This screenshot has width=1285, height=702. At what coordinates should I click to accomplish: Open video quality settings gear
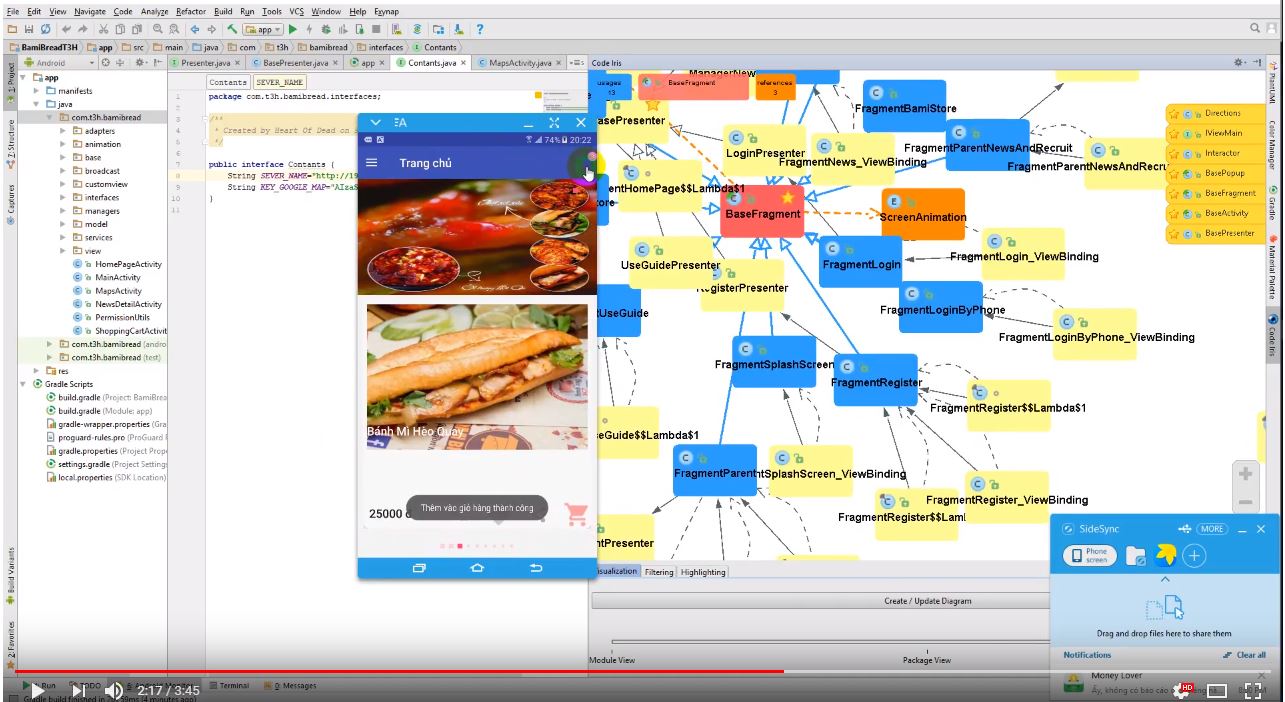(1181, 690)
